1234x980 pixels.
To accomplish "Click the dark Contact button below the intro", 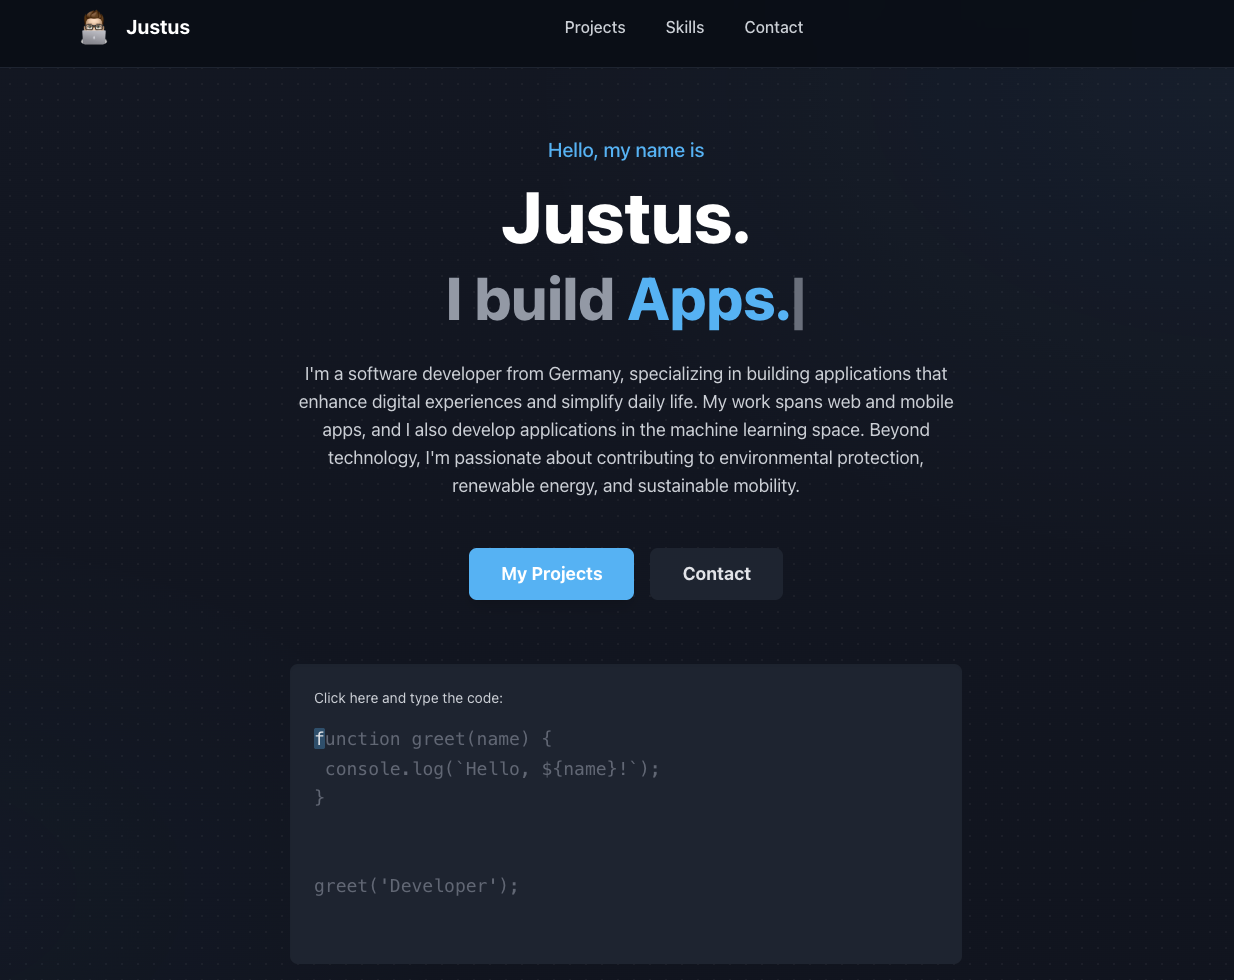I will pos(716,574).
